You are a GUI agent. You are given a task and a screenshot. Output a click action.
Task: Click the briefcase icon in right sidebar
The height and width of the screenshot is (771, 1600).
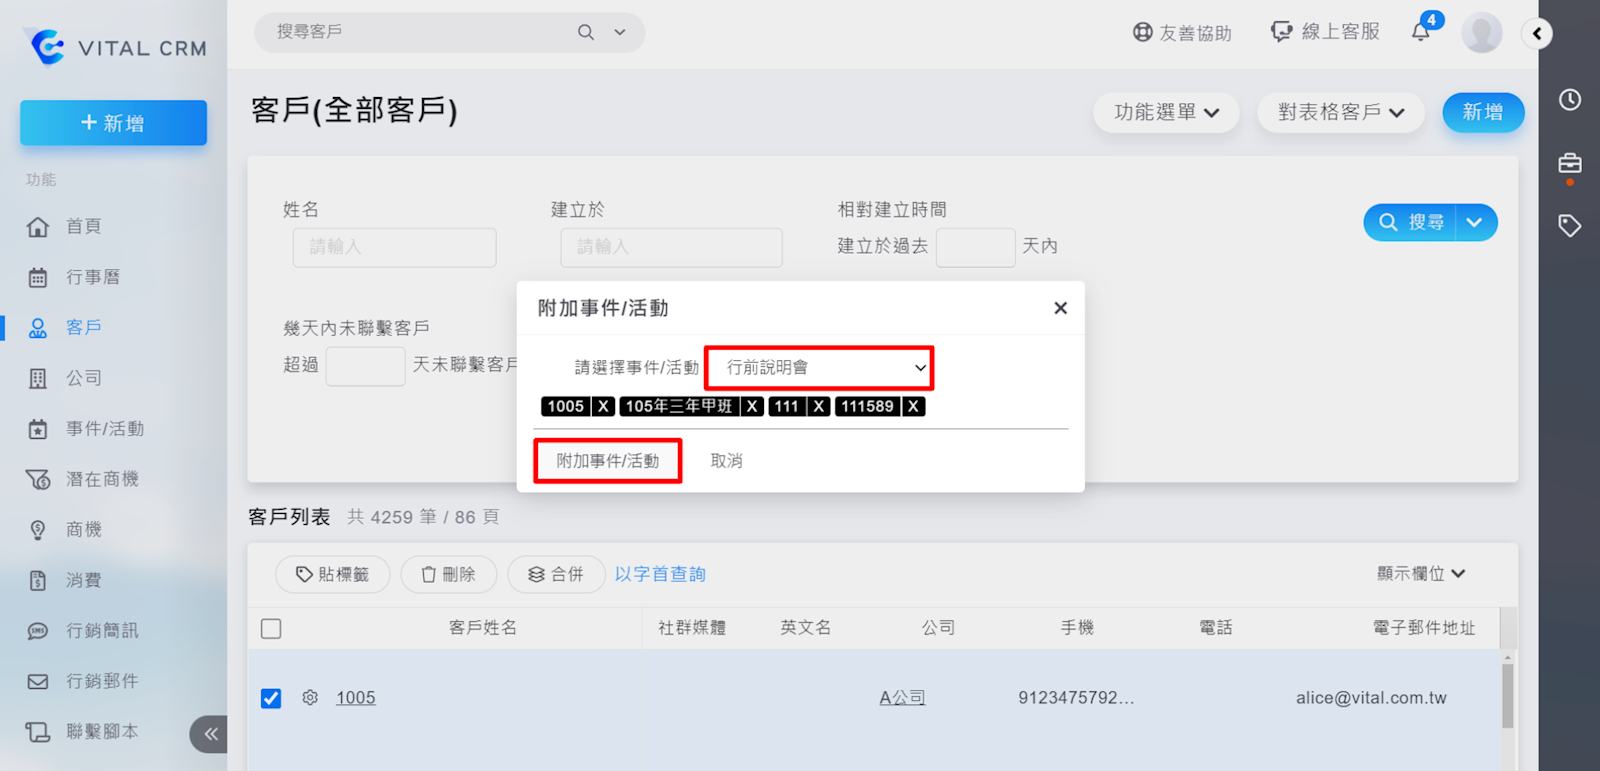(1569, 163)
